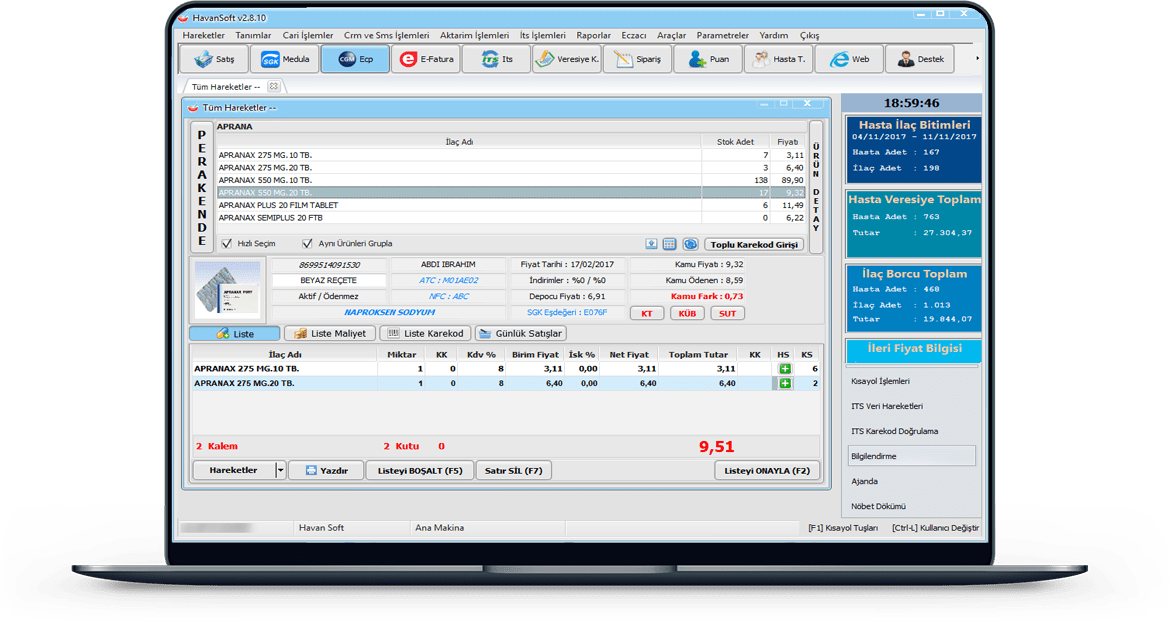Open the Eczacı menu
1170x622 pixels.
pos(633,34)
